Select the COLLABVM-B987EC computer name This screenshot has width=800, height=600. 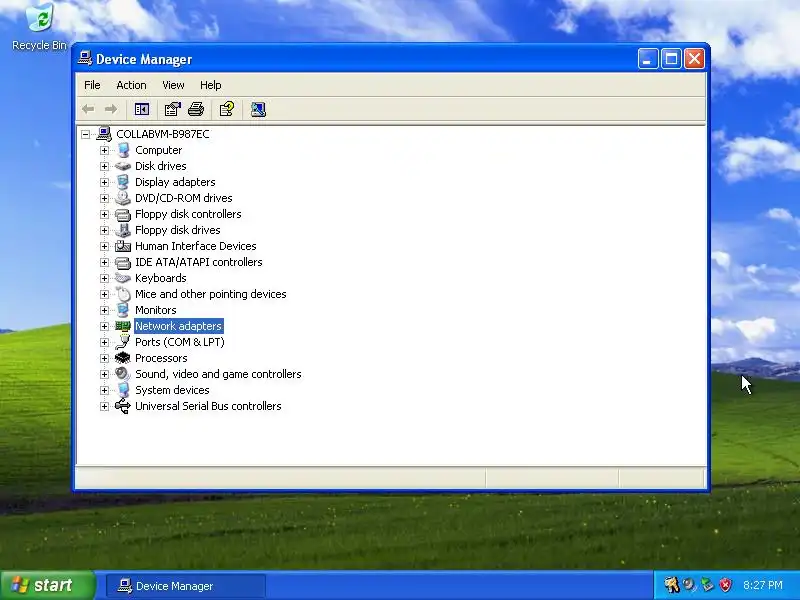point(163,134)
